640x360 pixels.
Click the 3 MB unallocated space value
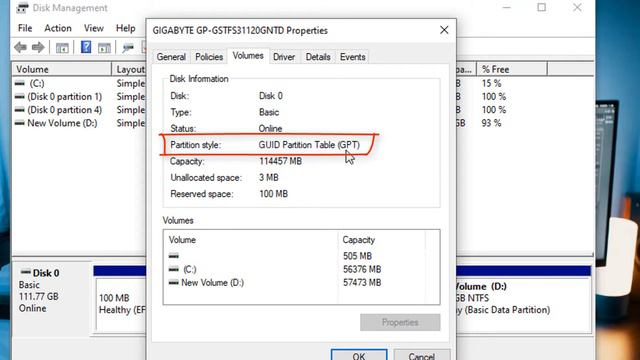pyautogui.click(x=269, y=178)
